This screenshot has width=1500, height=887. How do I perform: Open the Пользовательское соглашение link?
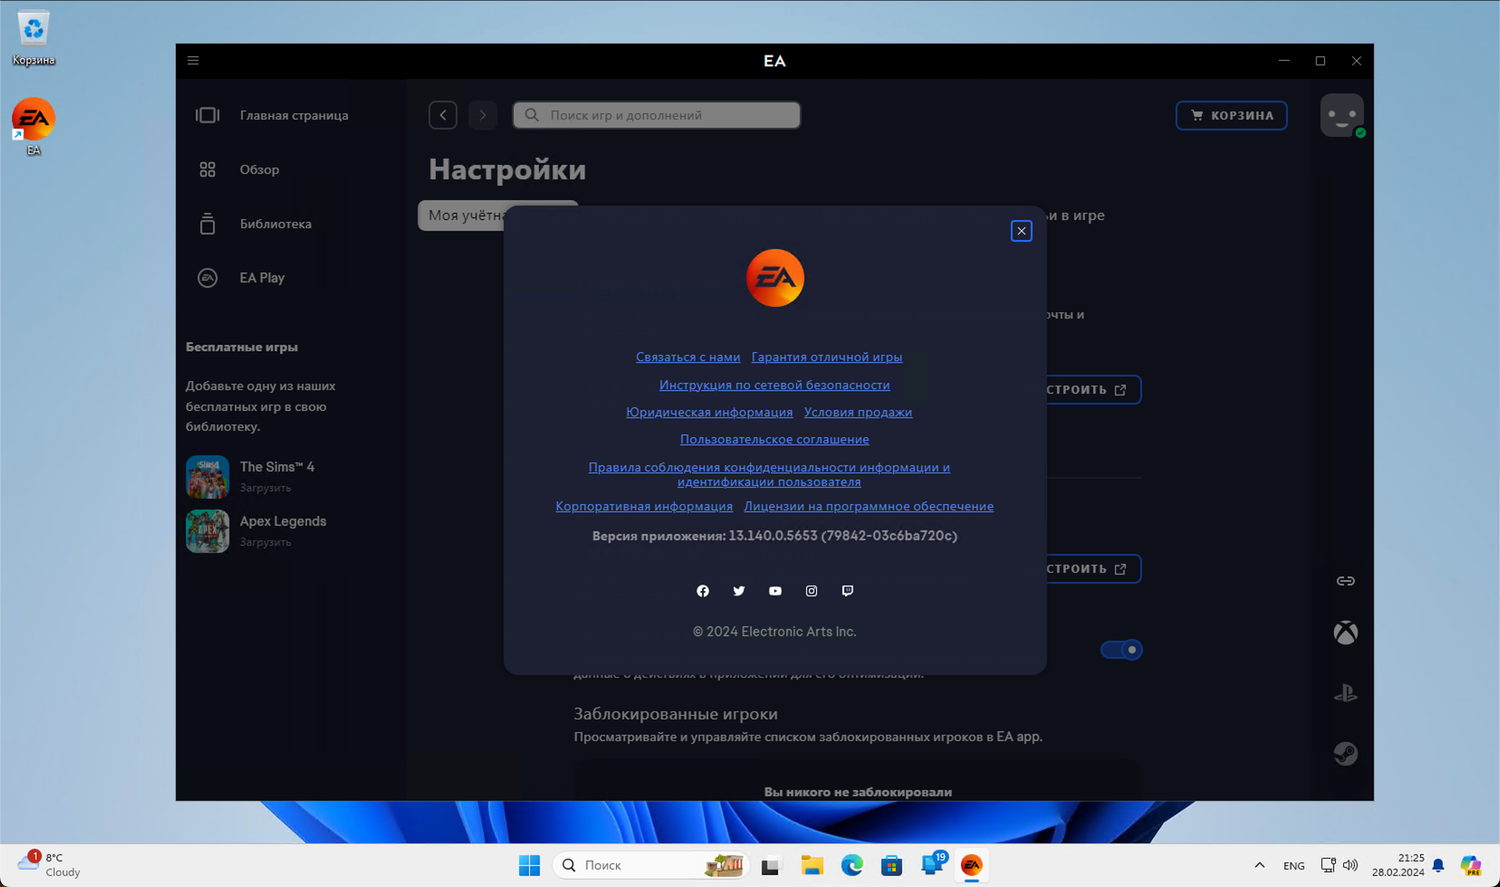pyautogui.click(x=775, y=439)
